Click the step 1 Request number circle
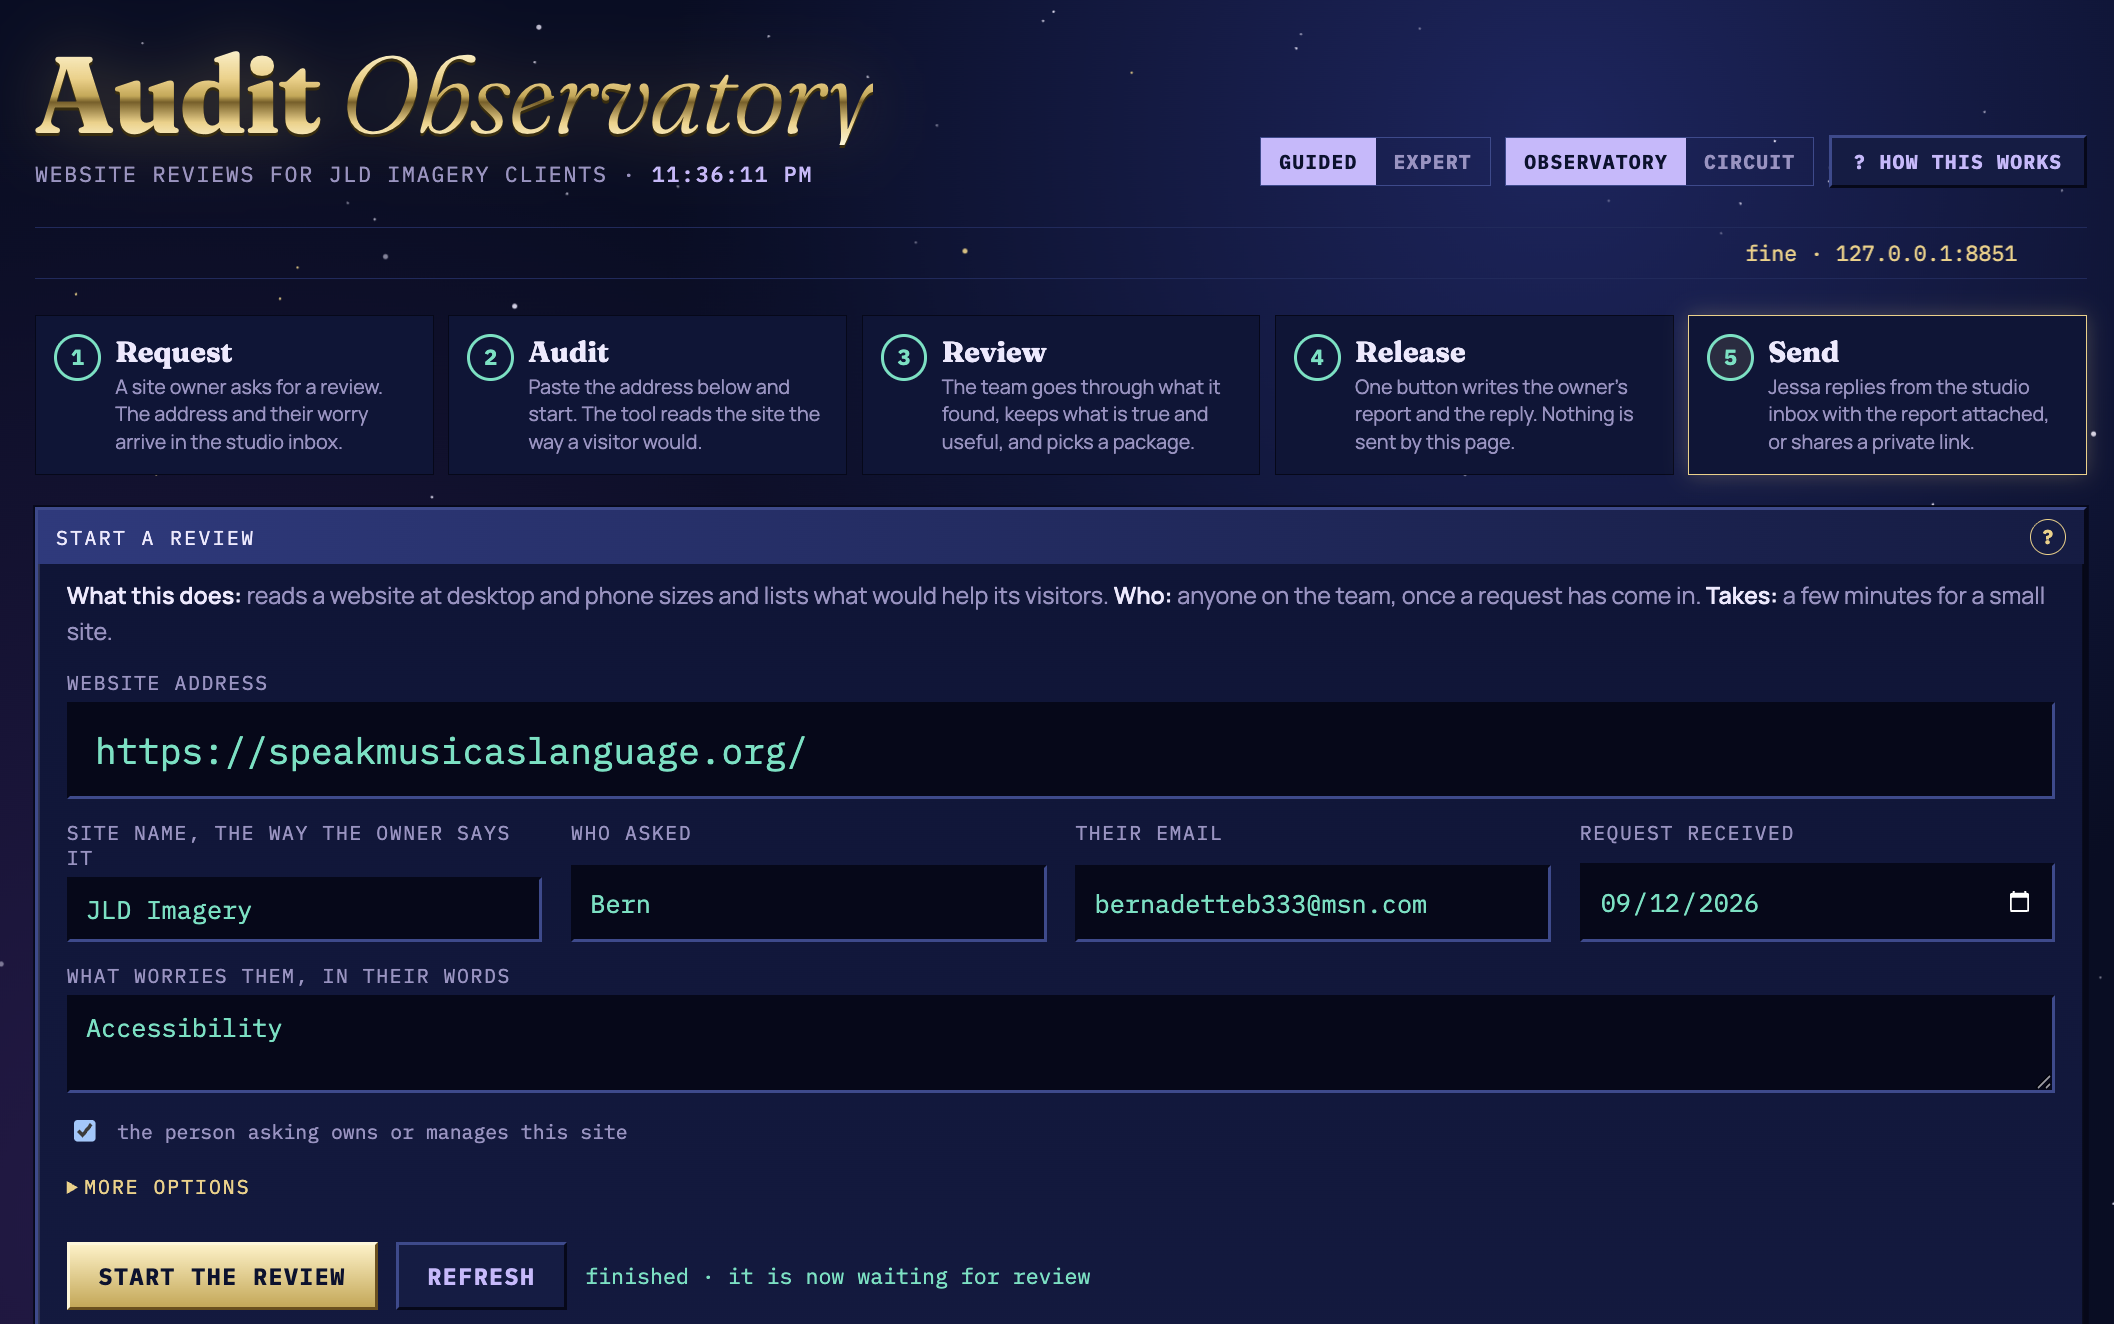The height and width of the screenshot is (1324, 2114). point(77,358)
